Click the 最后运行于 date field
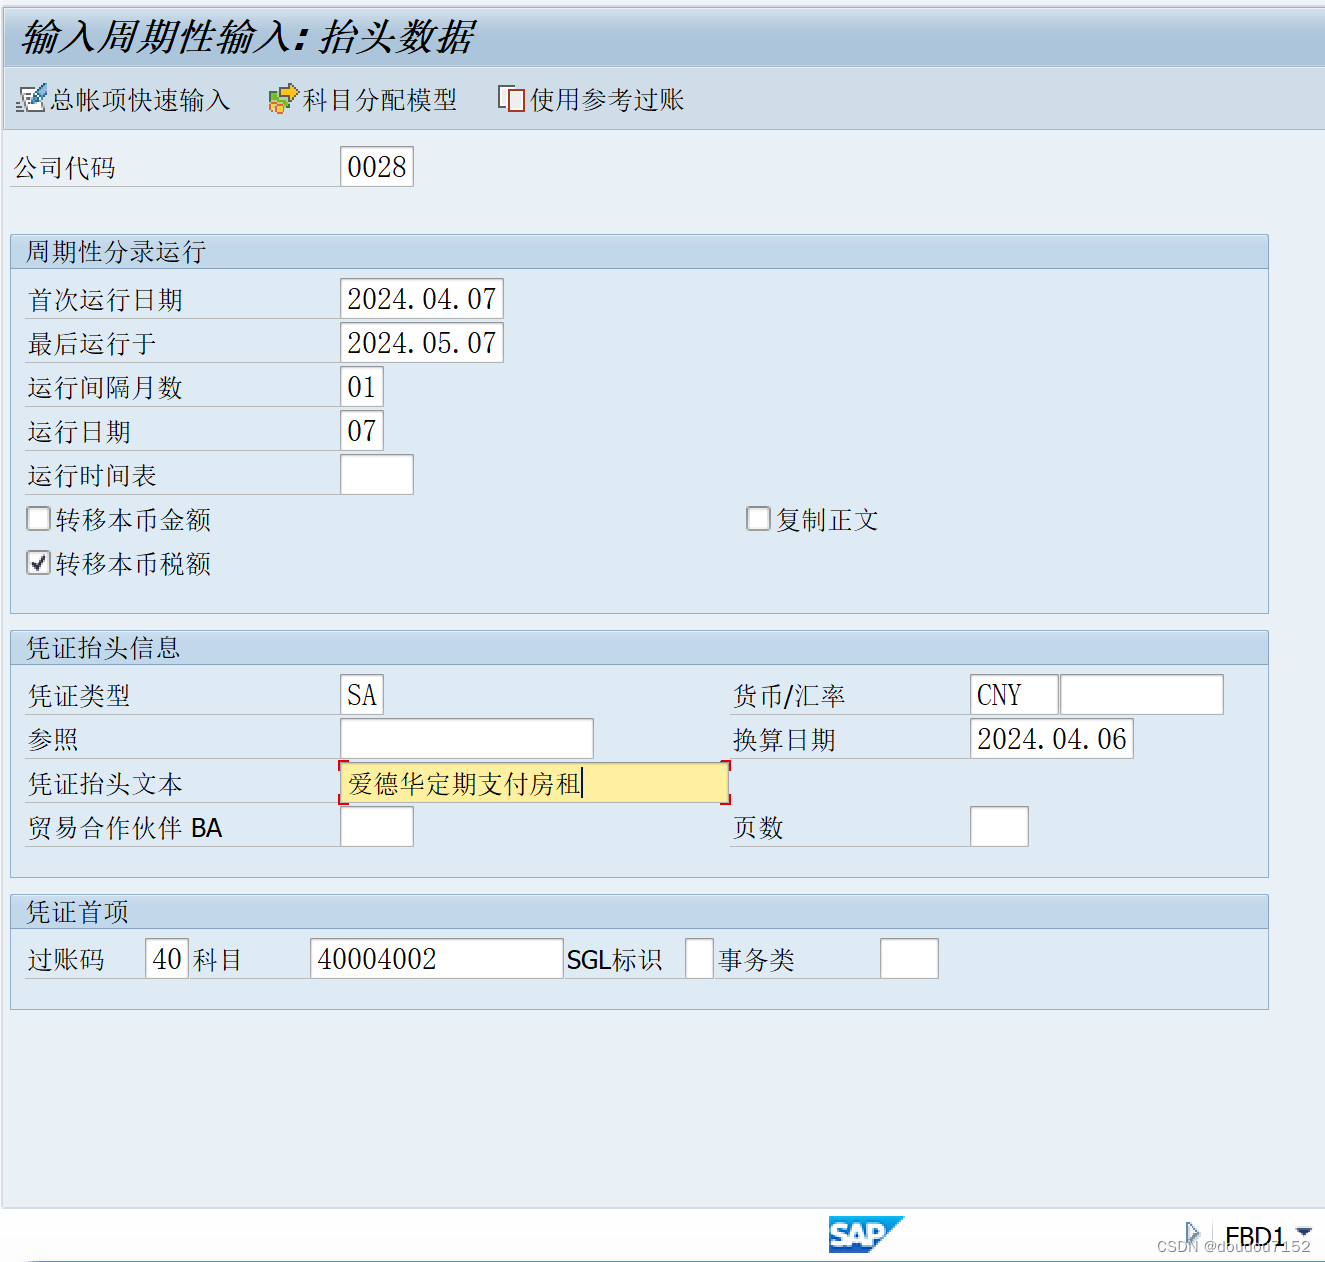This screenshot has height=1262, width=1325. 421,342
